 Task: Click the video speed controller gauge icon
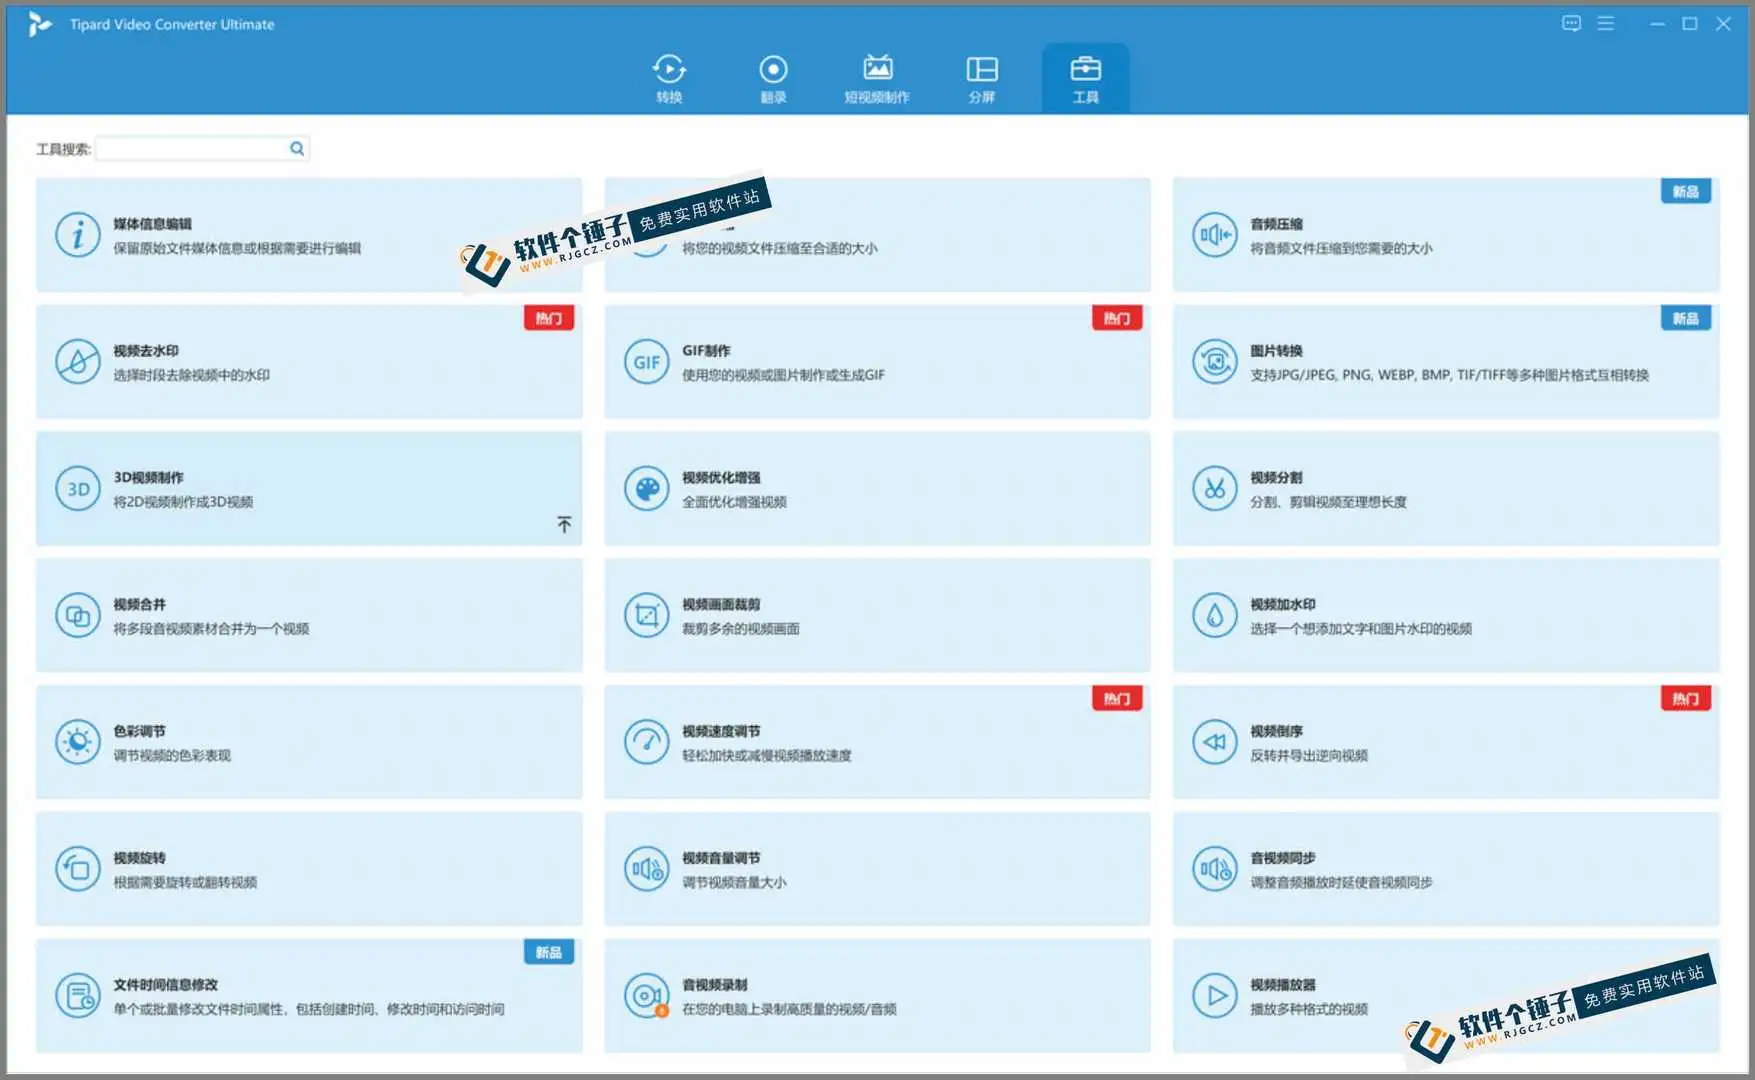(646, 742)
